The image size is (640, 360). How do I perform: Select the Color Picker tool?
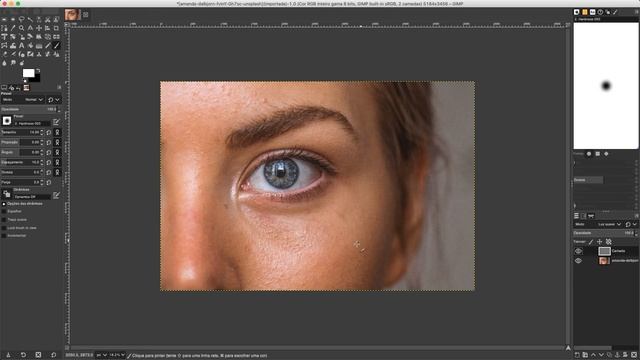[13, 28]
